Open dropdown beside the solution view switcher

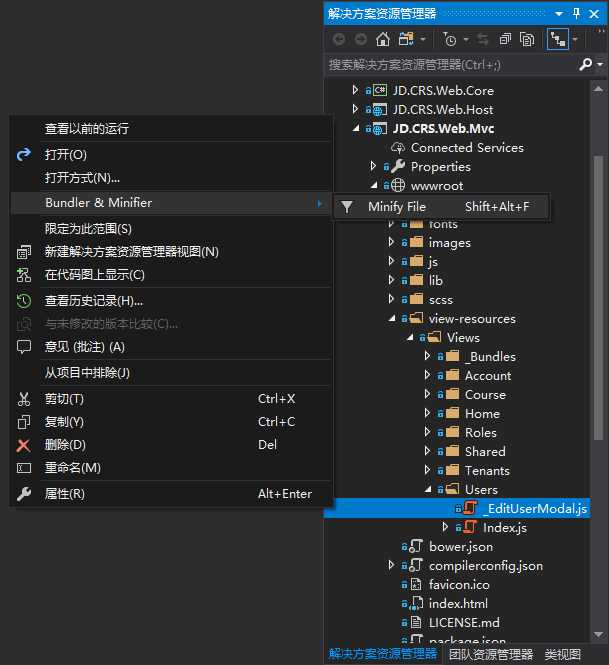point(423,39)
